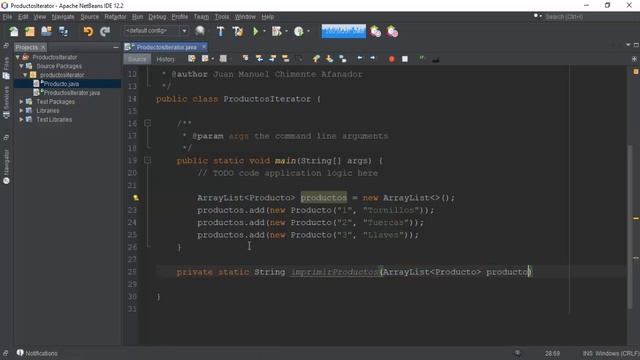Viewport: 640px width, 360px height.
Task: Open the Profile Project dropdown arrow
Action: coord(308,31)
